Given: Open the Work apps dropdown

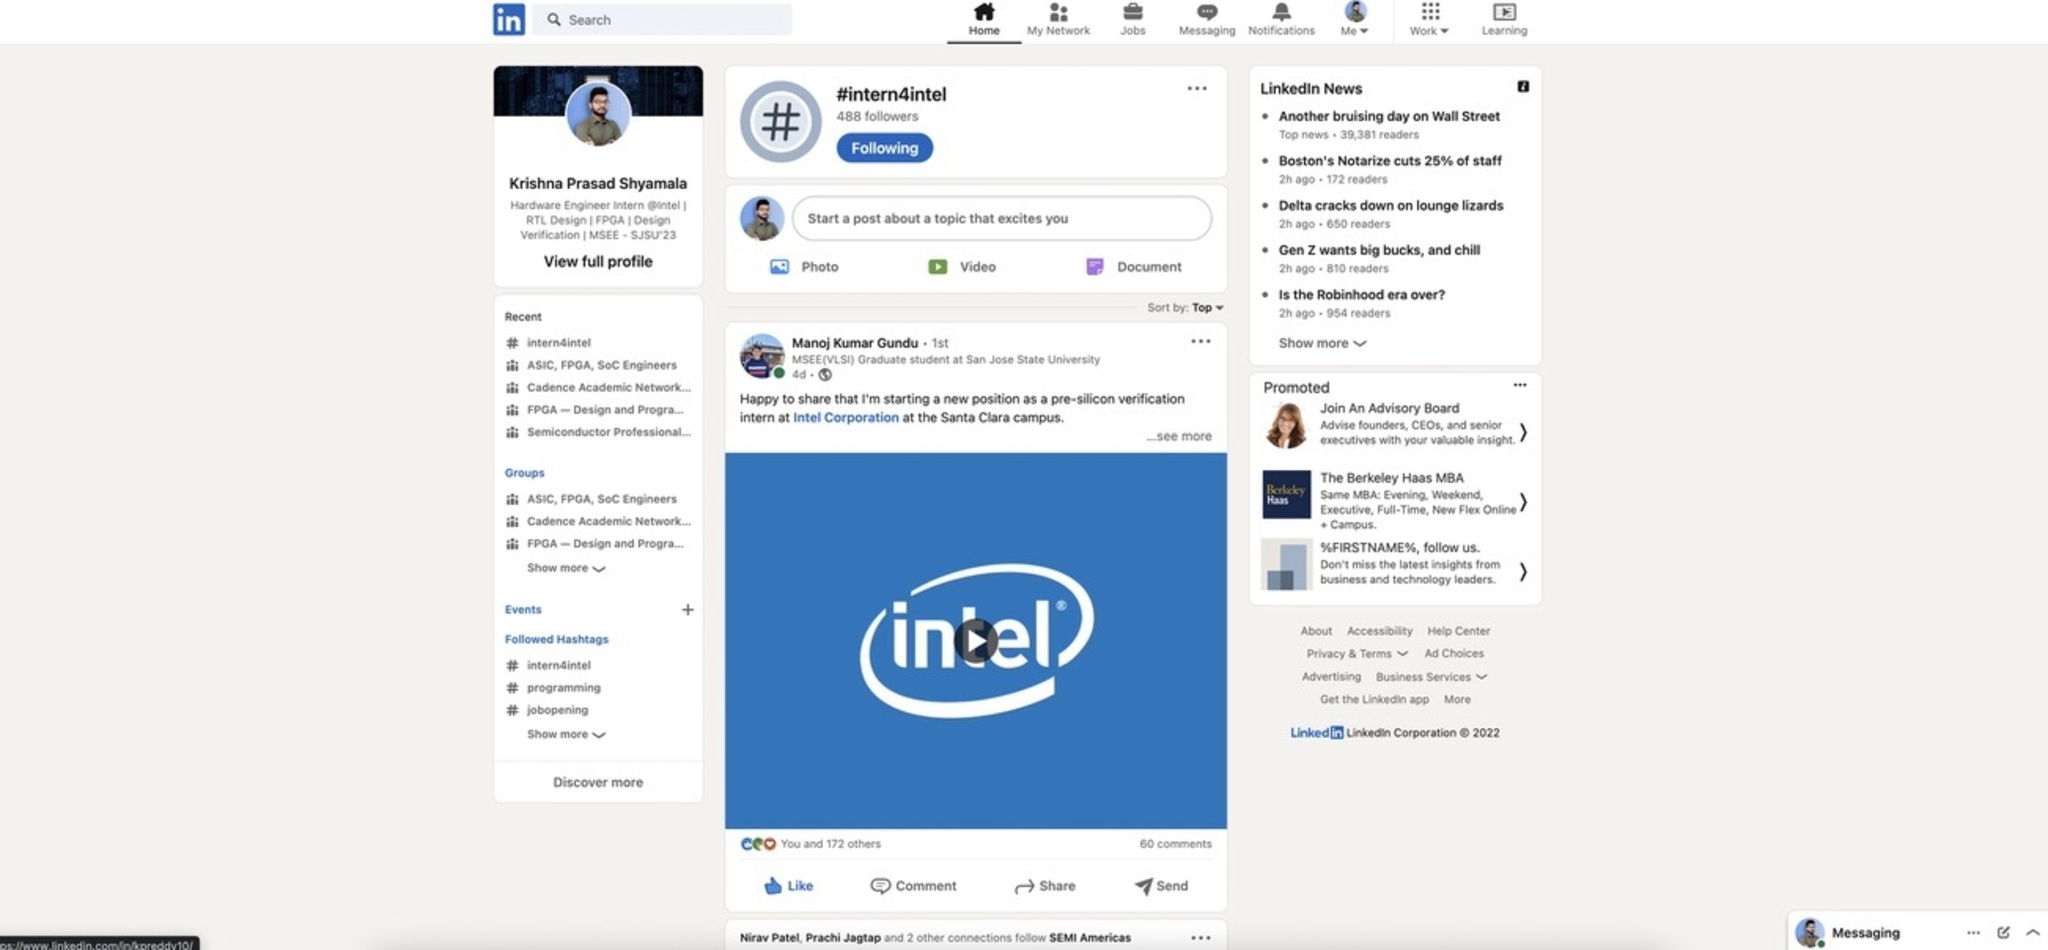Looking at the screenshot, I should (1429, 19).
